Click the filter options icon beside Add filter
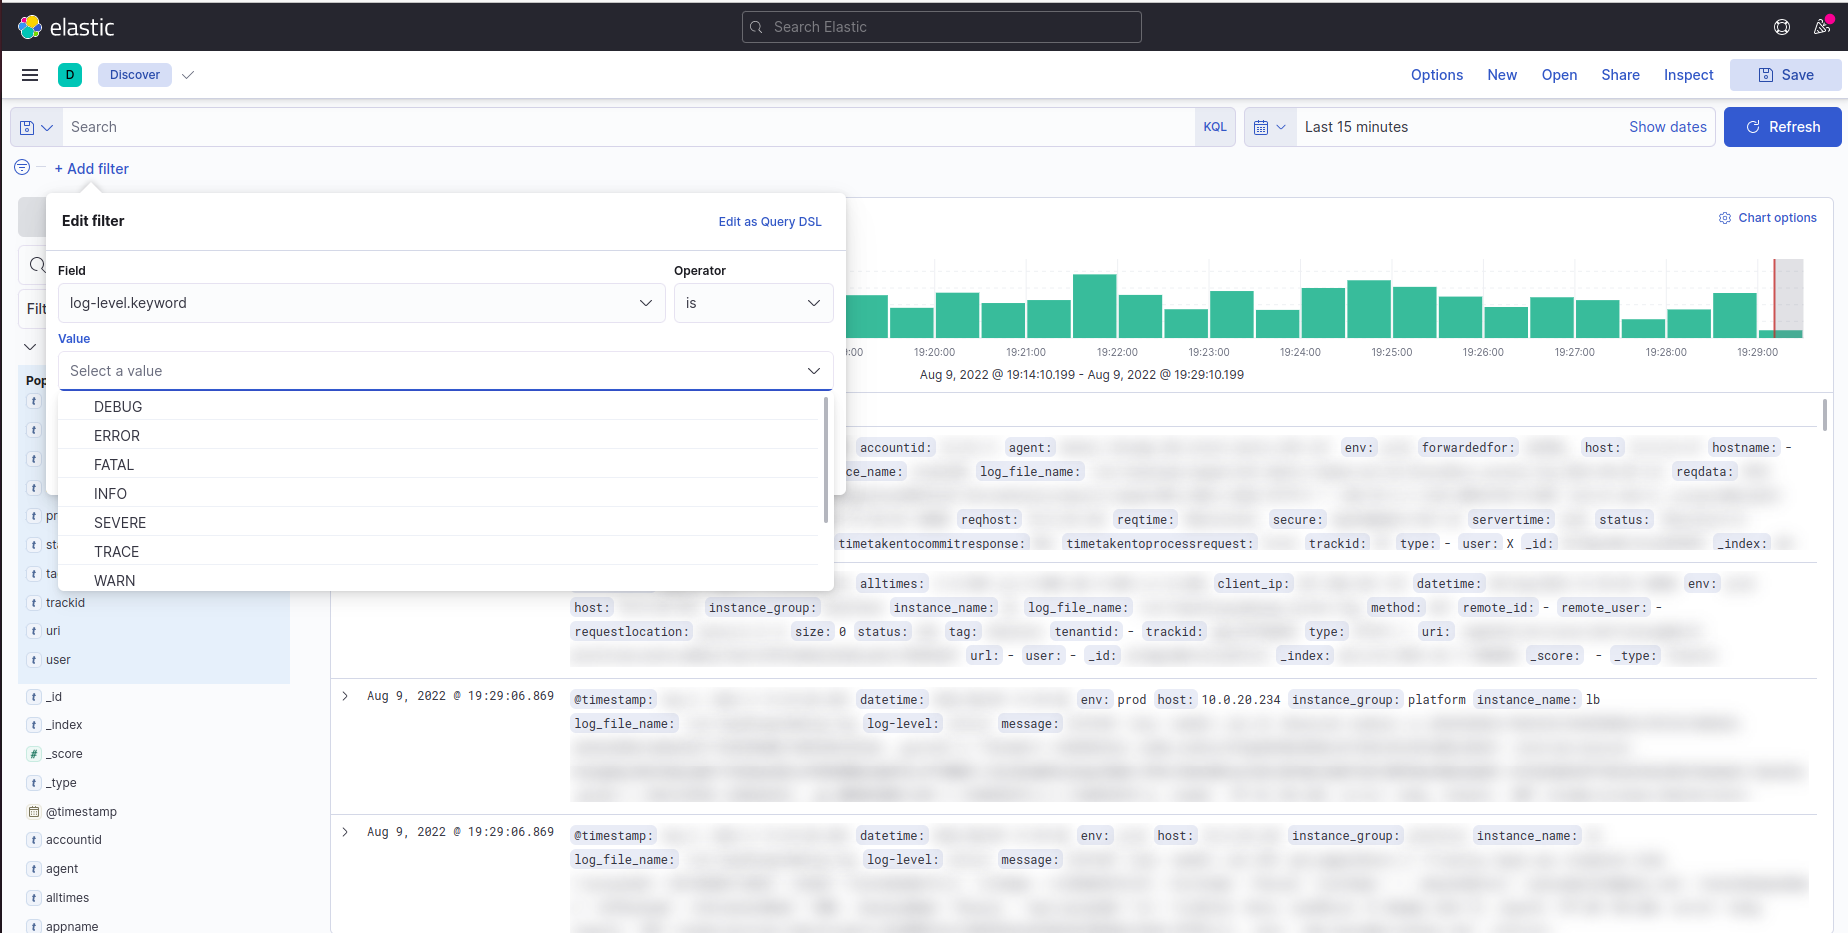Image resolution: width=1848 pixels, height=933 pixels. pyautogui.click(x=20, y=167)
